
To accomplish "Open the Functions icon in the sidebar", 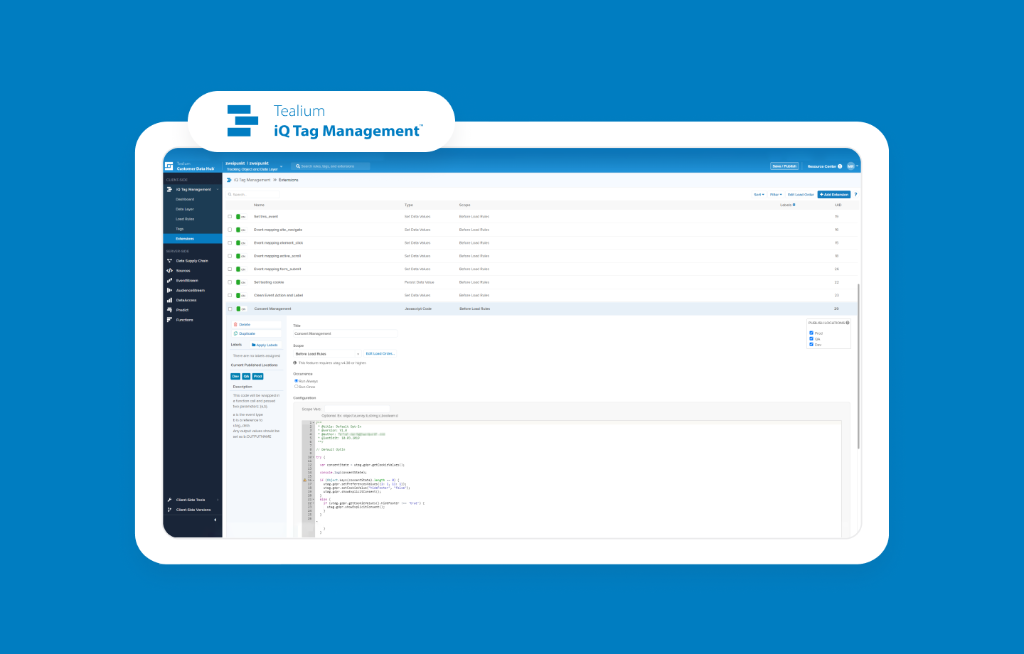I will [x=169, y=319].
